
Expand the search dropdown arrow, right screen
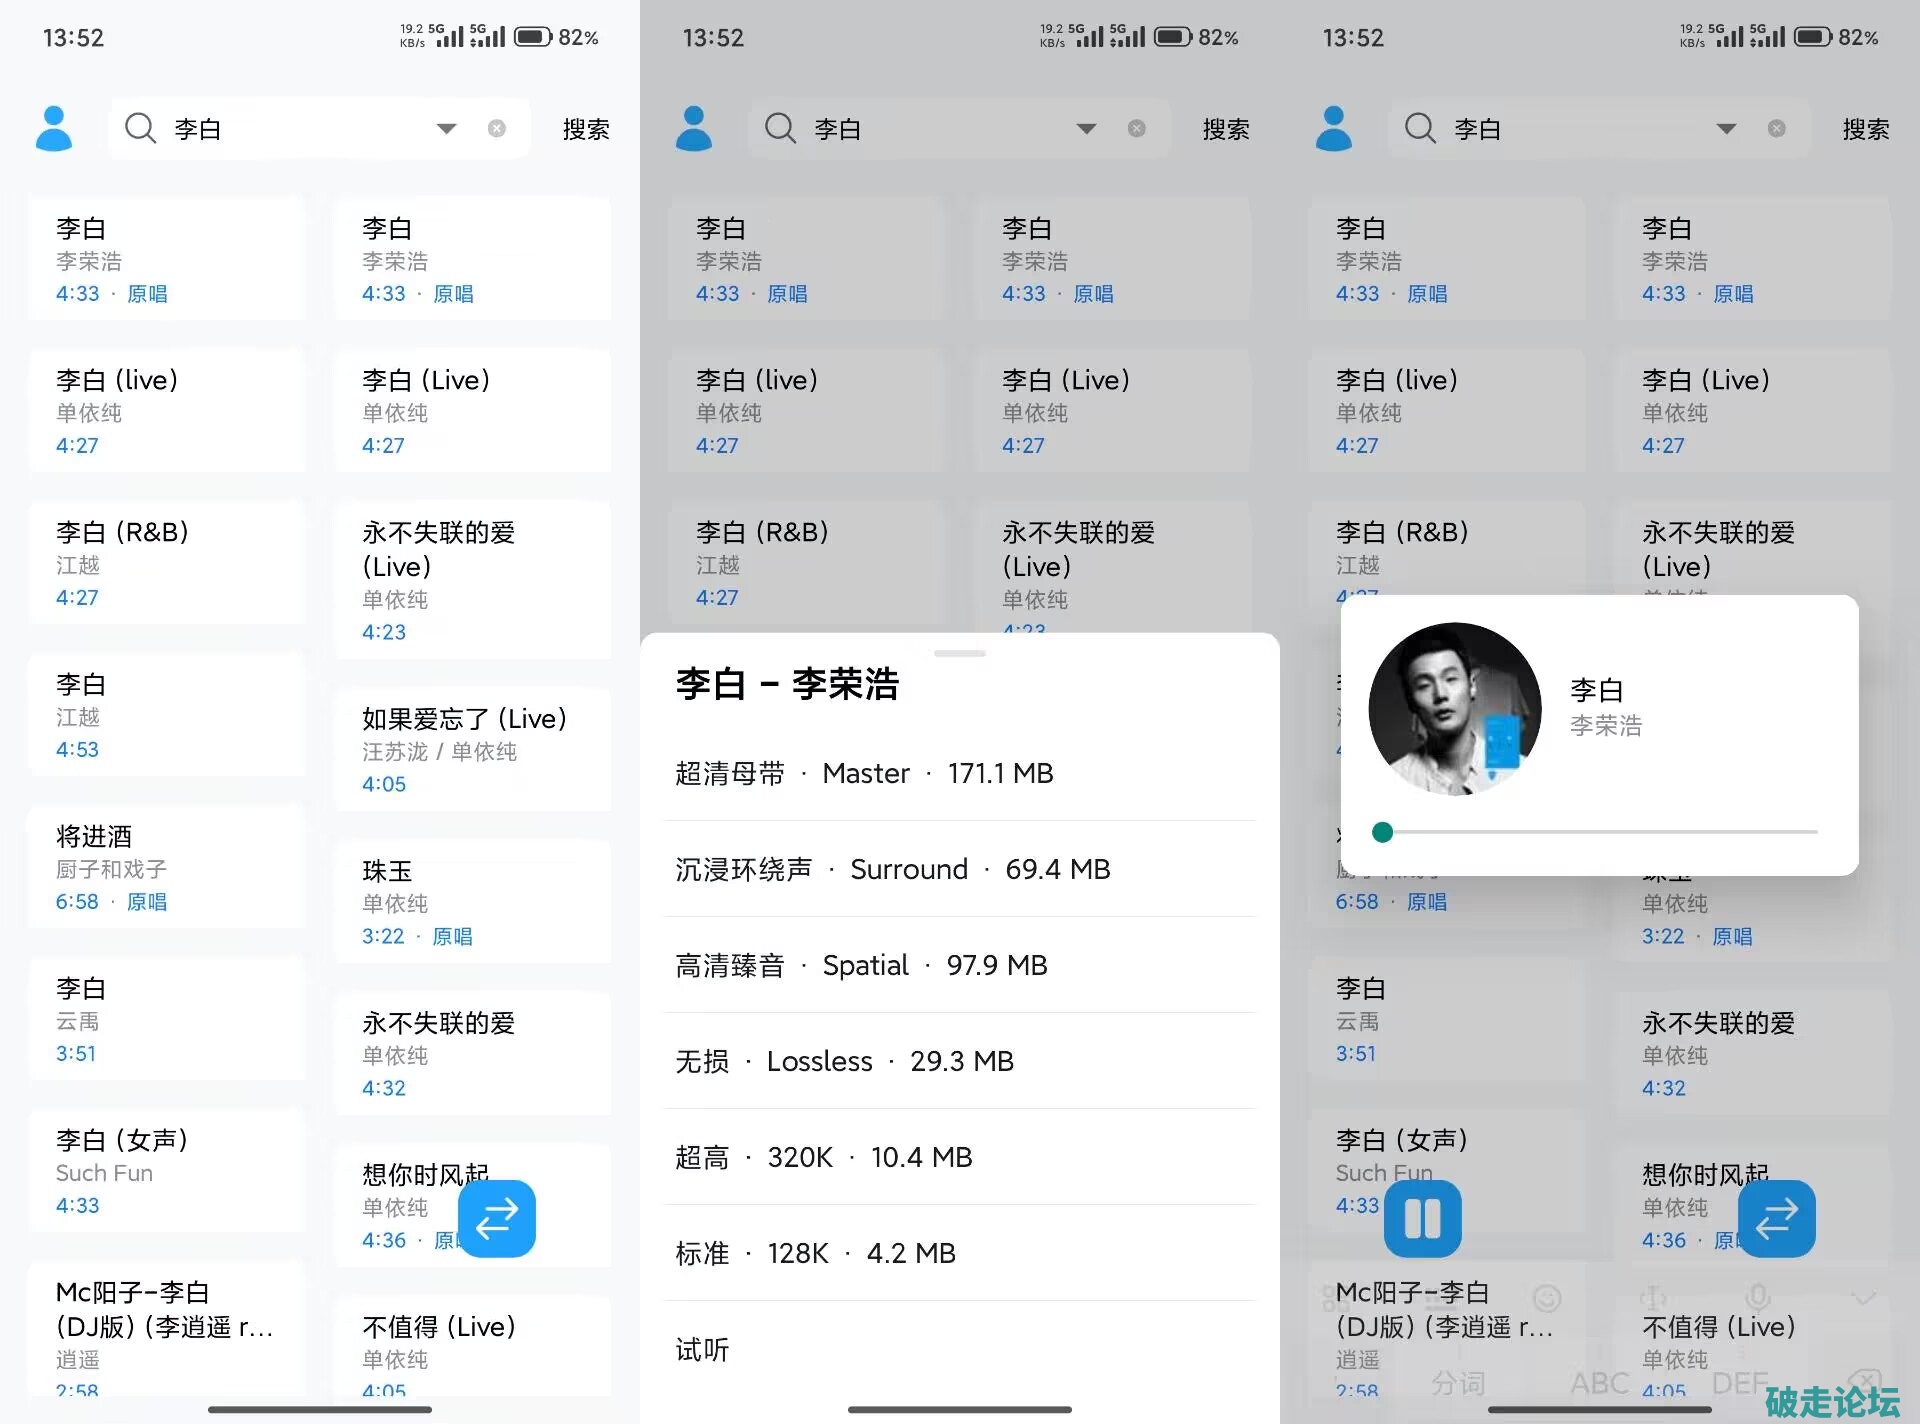click(1726, 128)
